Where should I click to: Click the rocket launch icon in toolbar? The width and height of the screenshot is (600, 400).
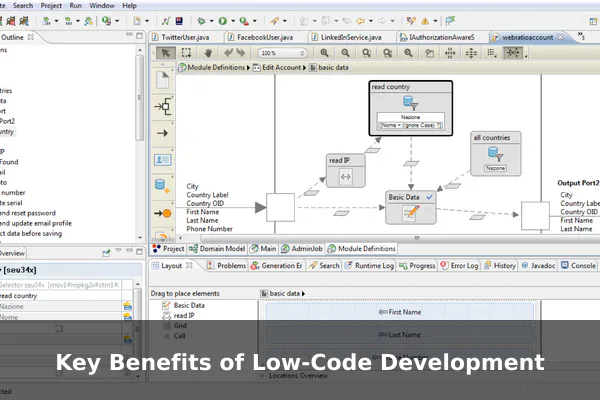click(x=274, y=21)
